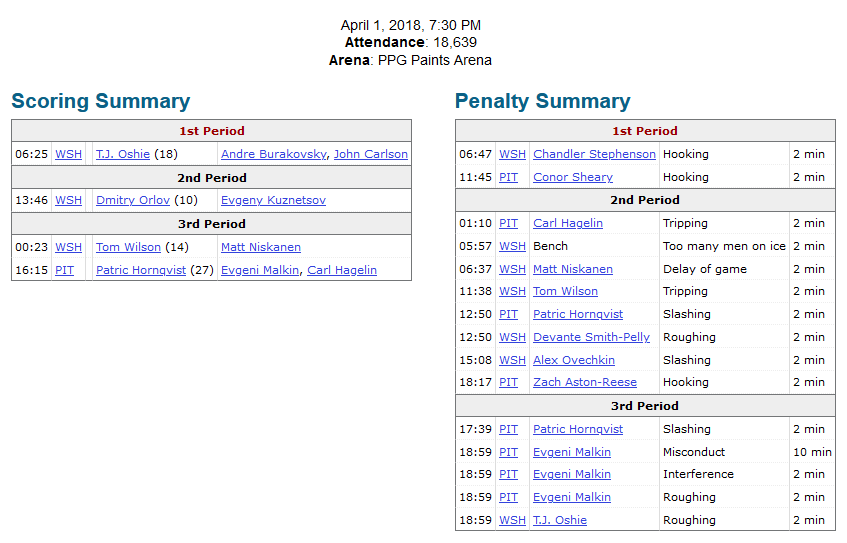847x543 pixels.
Task: Click Matt Niskanen in the delay of game row
Action: click(x=573, y=269)
